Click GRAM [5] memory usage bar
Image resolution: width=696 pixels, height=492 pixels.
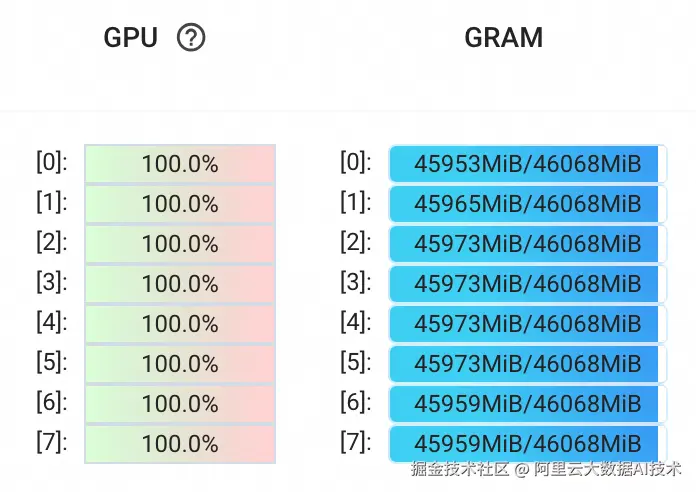click(527, 364)
